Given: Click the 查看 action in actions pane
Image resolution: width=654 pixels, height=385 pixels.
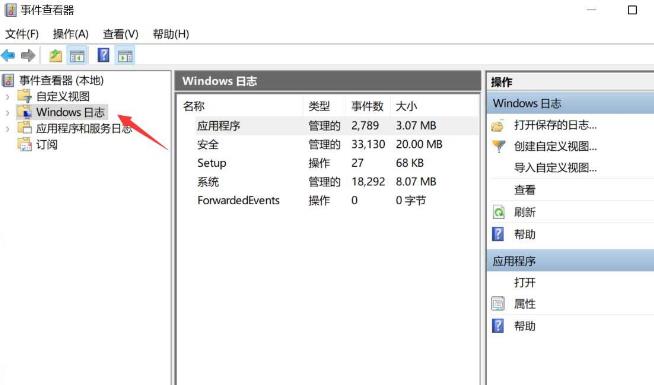Looking at the screenshot, I should pos(525,190).
